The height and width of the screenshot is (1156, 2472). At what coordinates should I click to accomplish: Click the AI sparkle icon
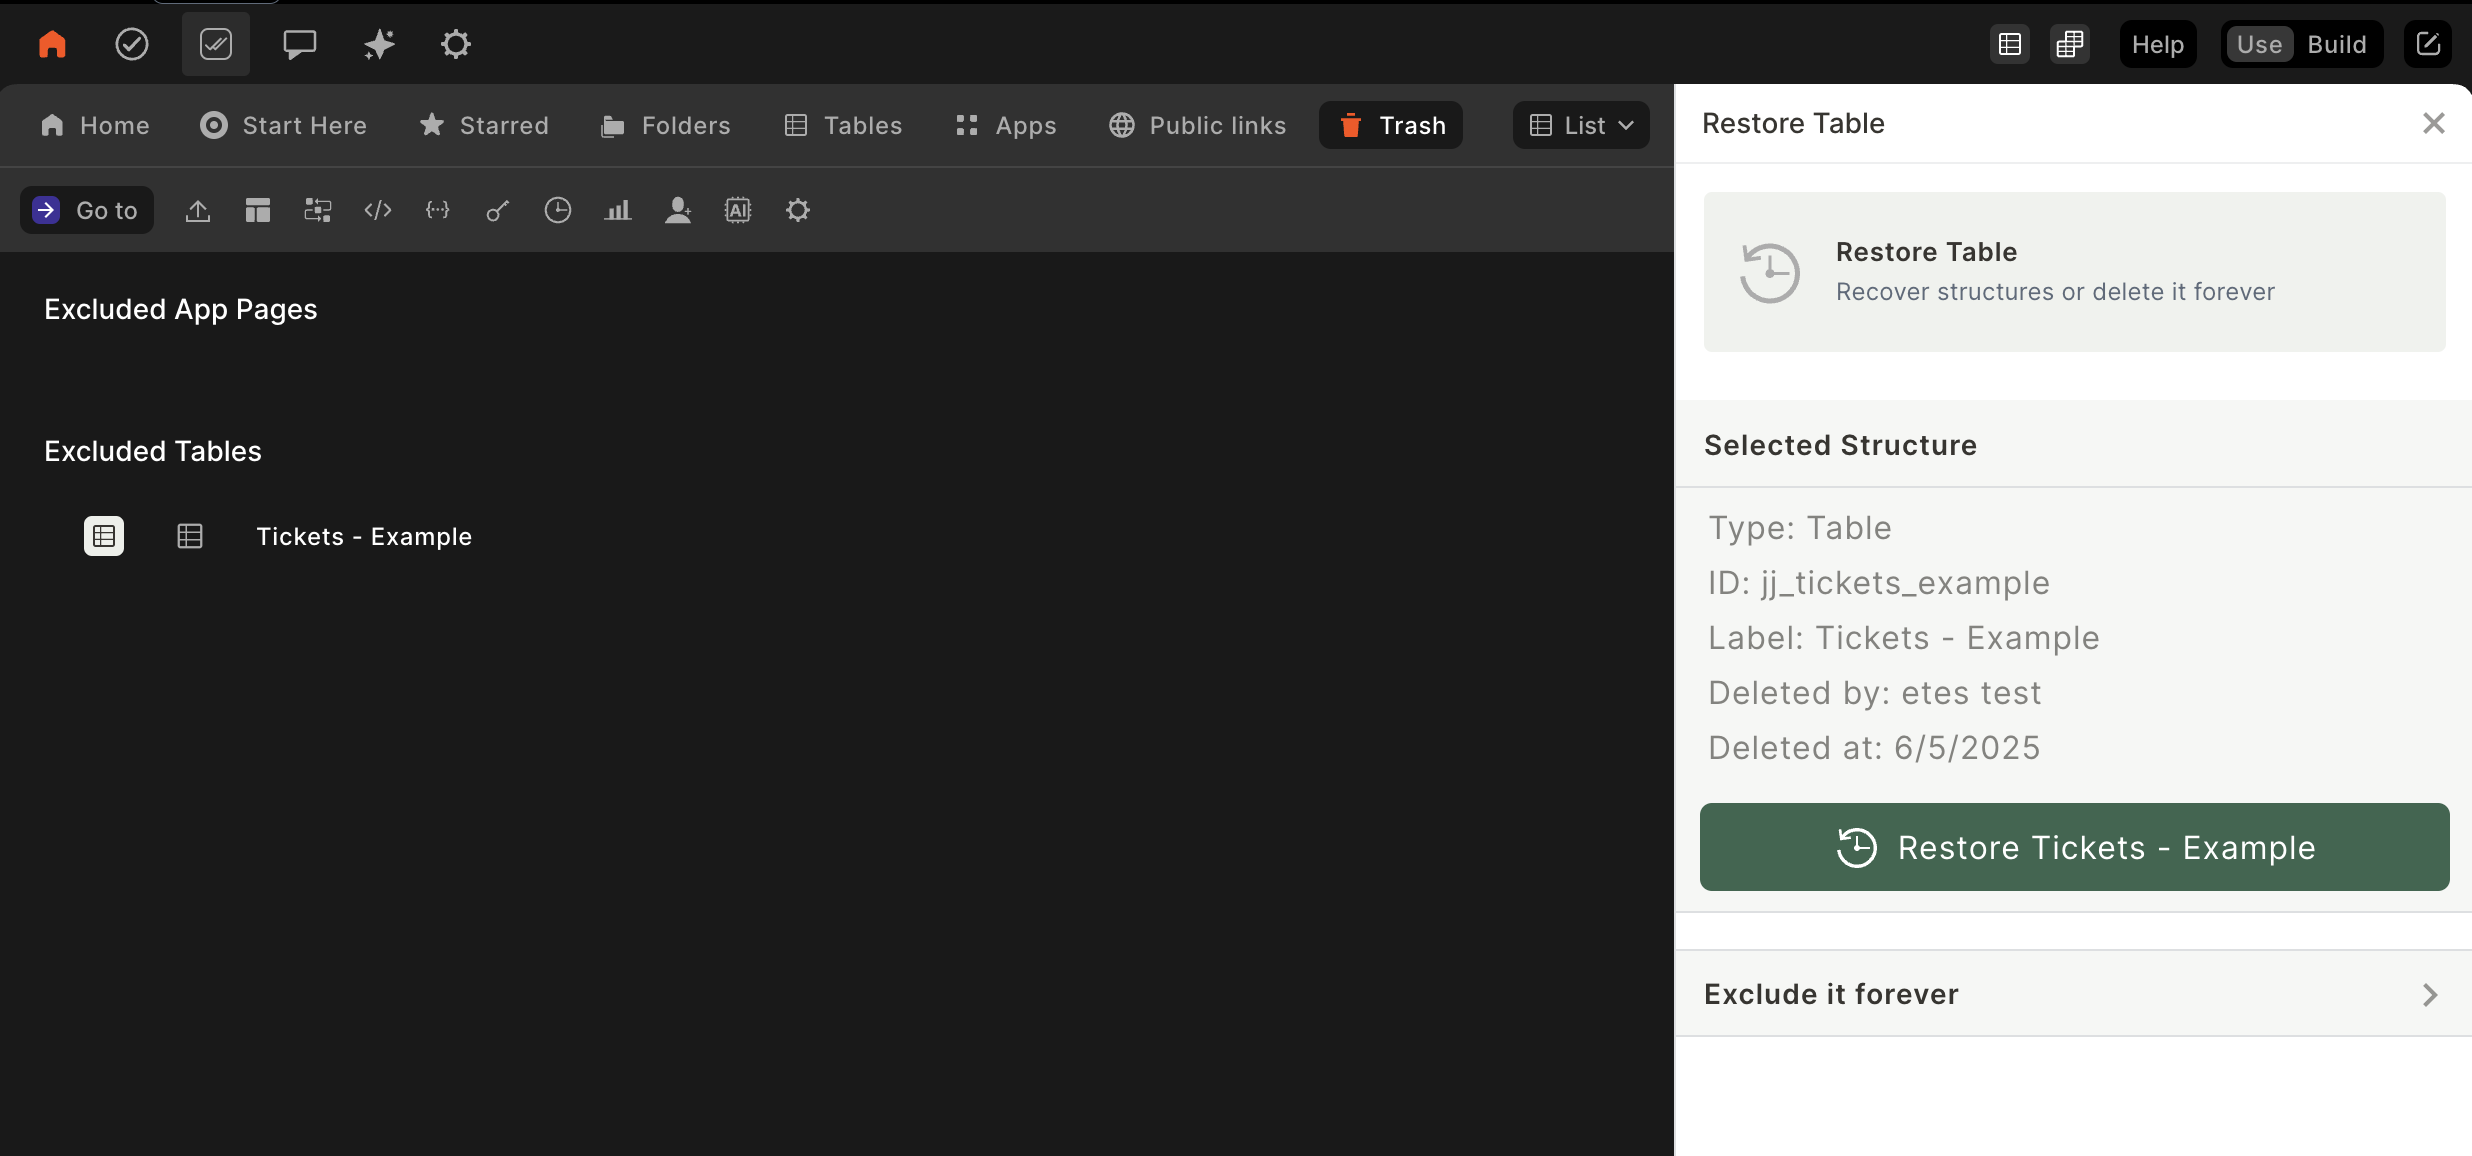point(379,44)
